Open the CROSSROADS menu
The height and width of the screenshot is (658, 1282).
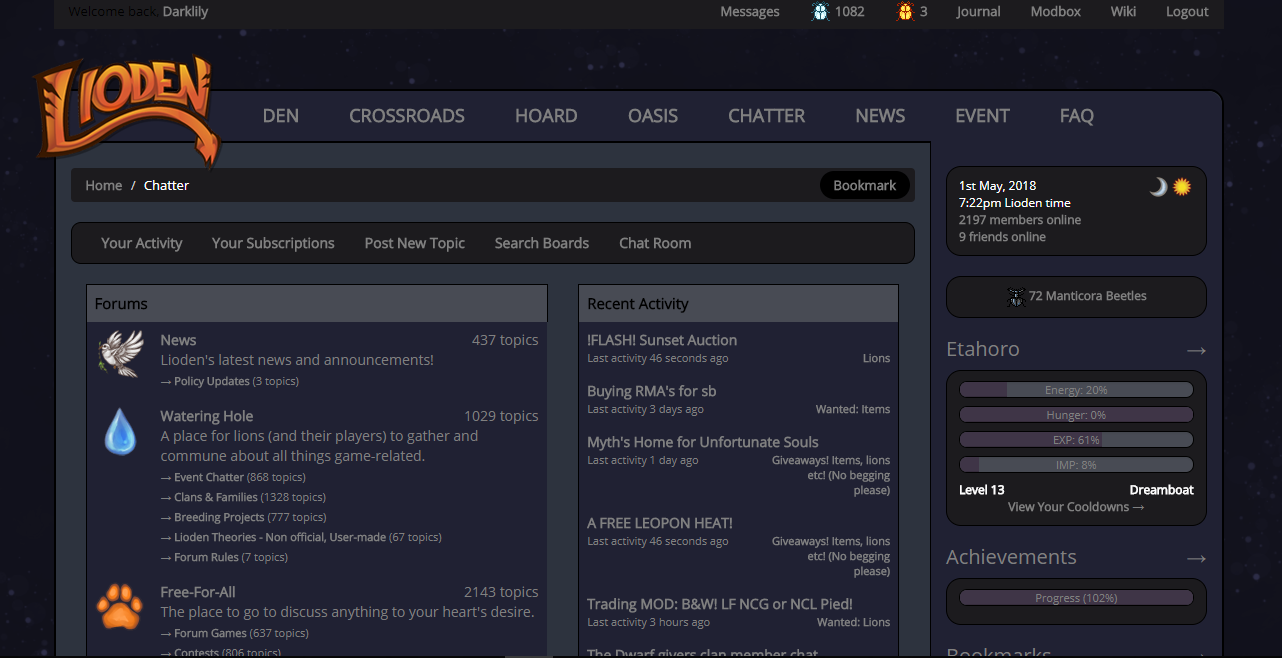pos(406,116)
